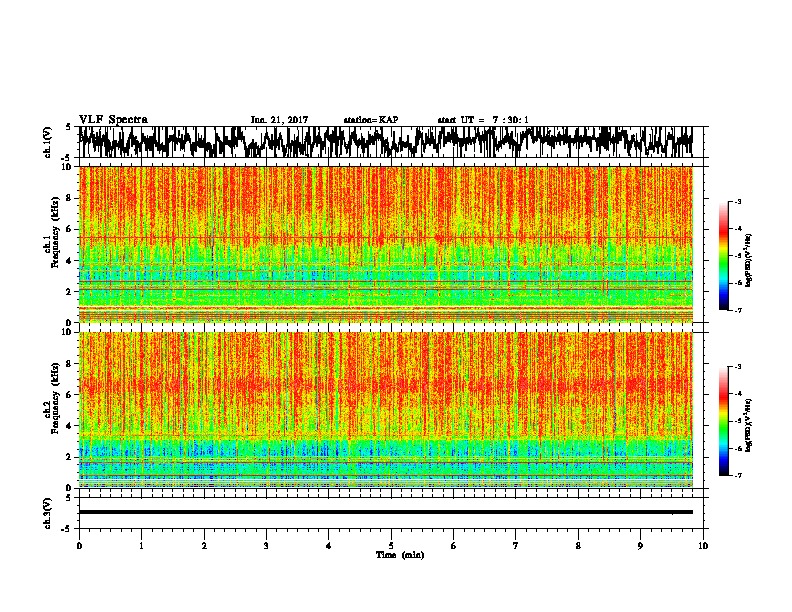Click the "-3" label on the ch.2 color bar
The height and width of the screenshot is (612, 792).
(x=737, y=367)
